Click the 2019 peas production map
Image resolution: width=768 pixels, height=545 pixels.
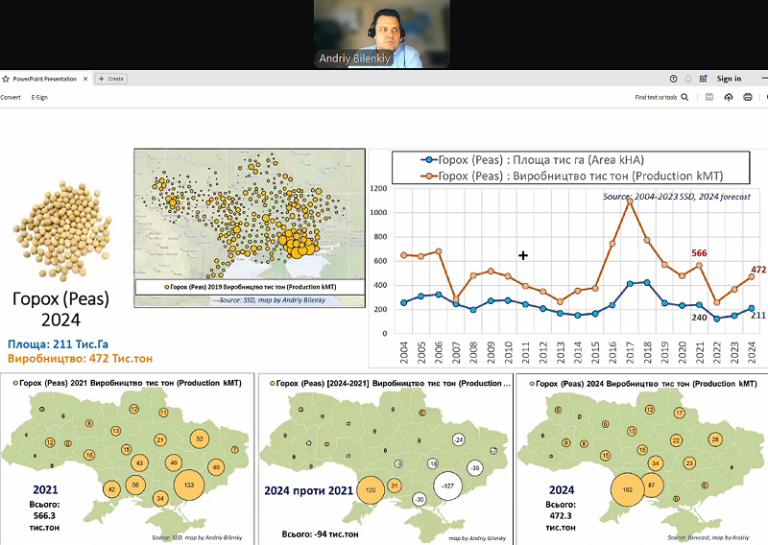[250, 228]
